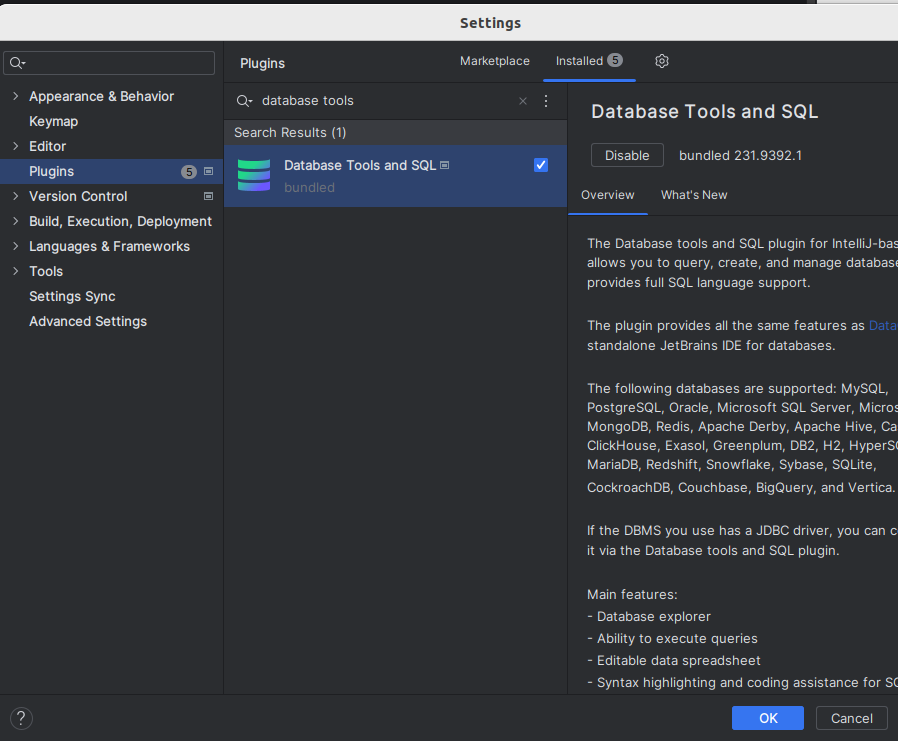Click the Plugins count badge in sidebar
The image size is (898, 741).
(189, 172)
